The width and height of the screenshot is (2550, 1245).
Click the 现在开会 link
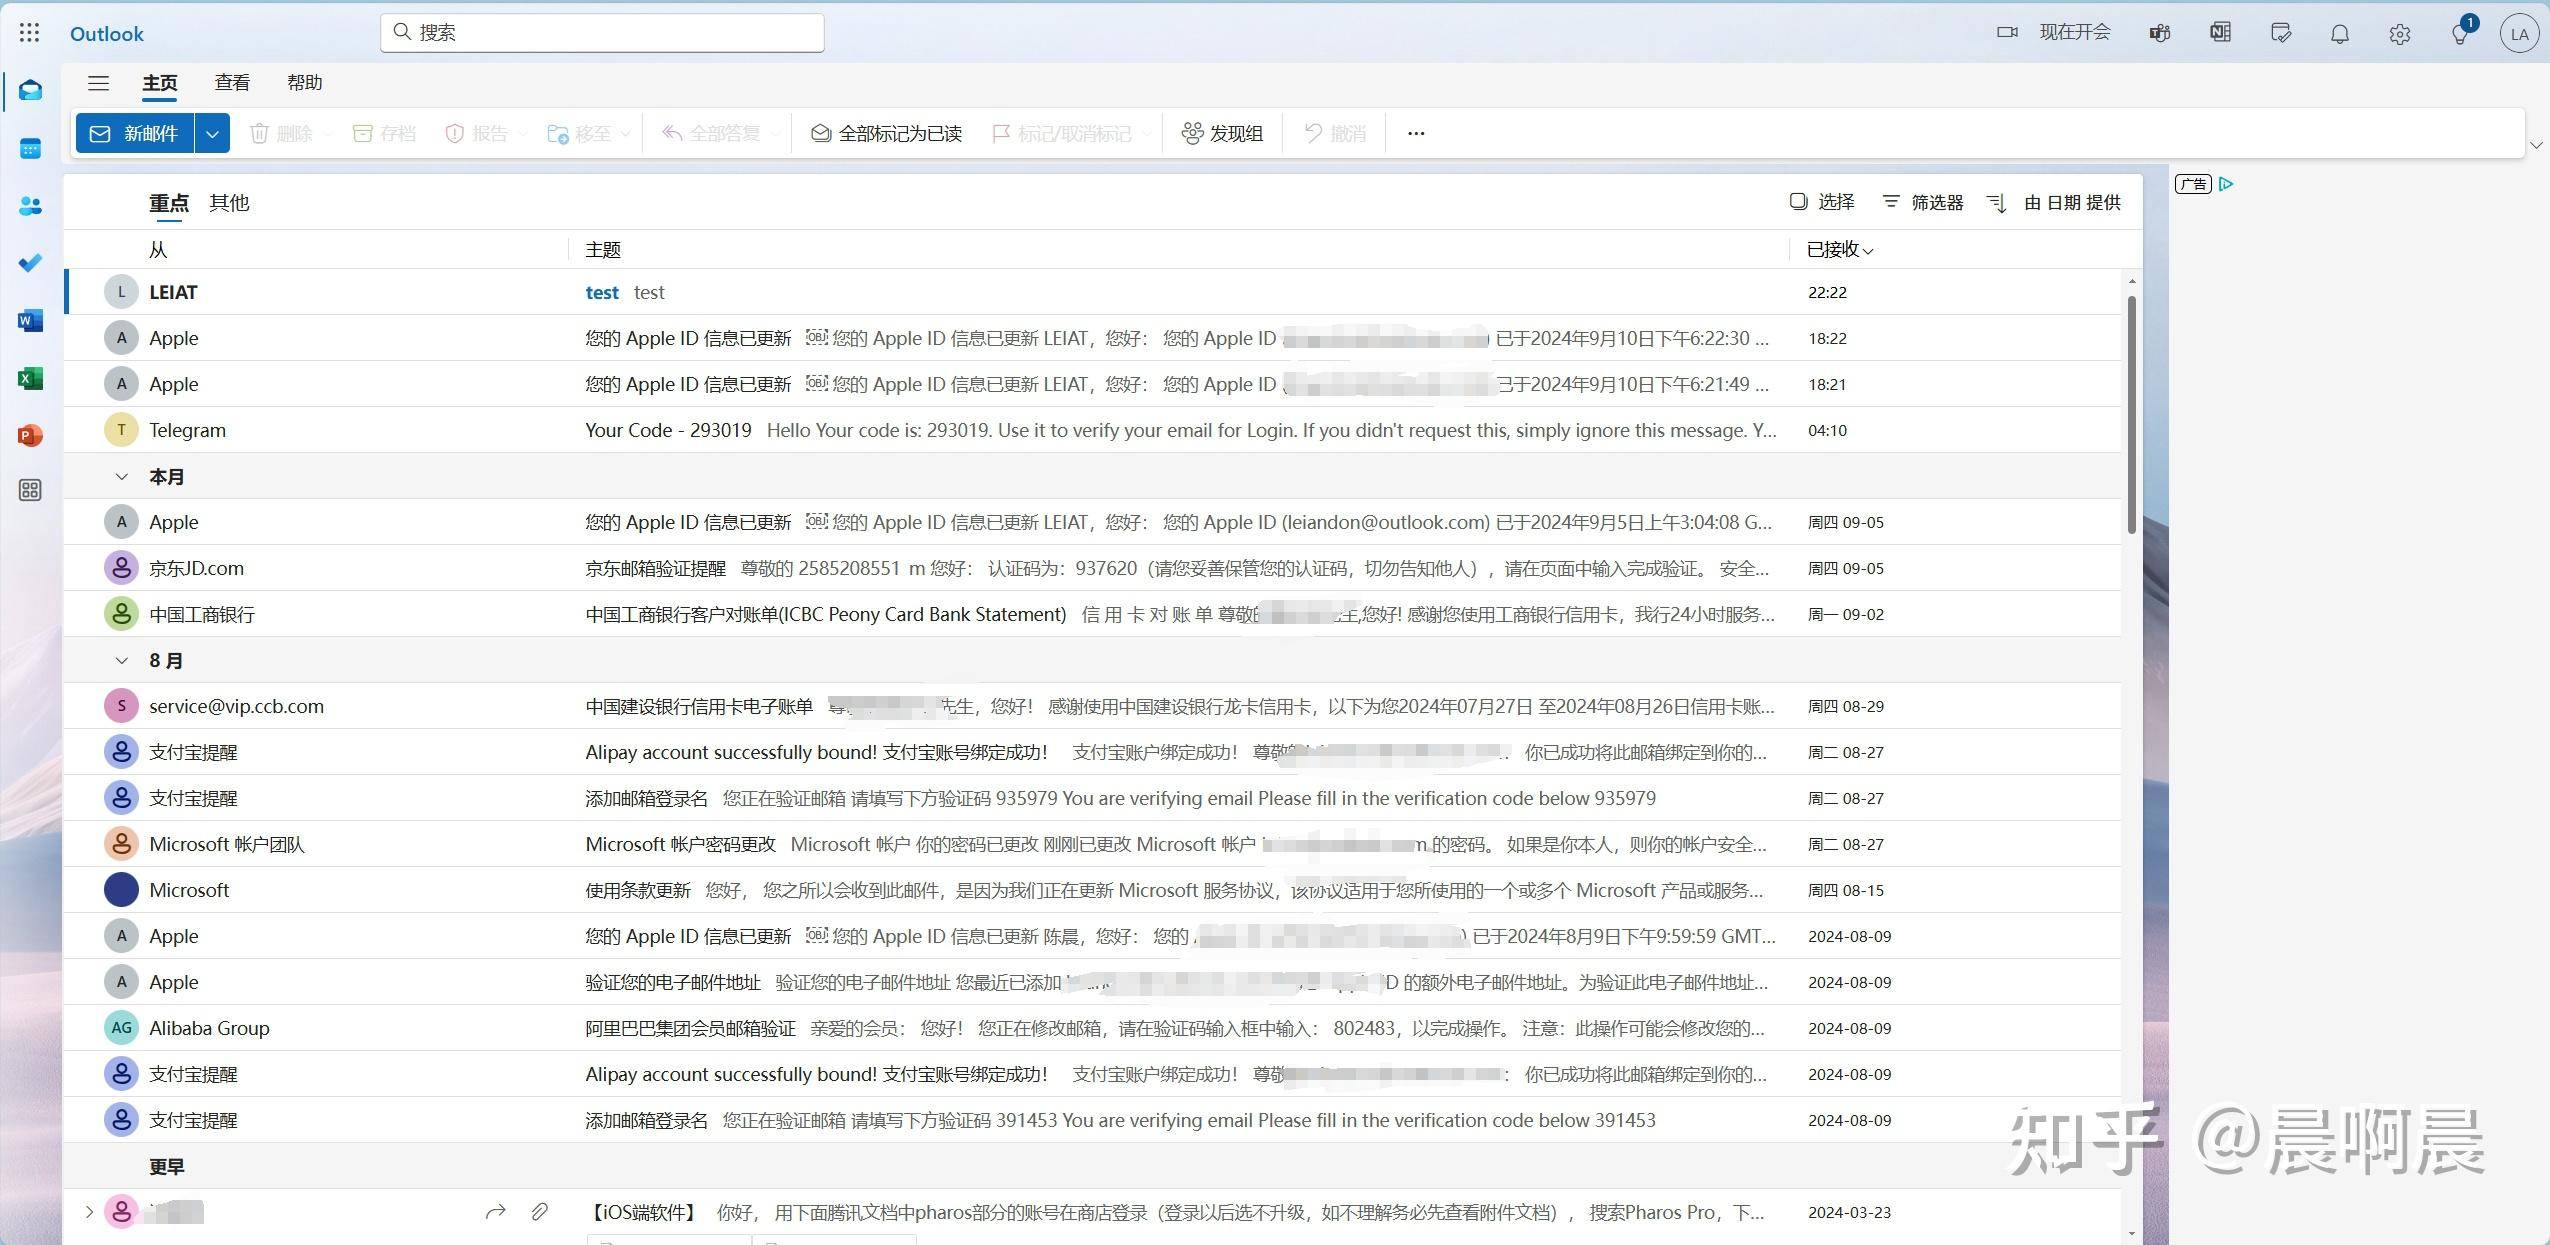coord(2075,32)
